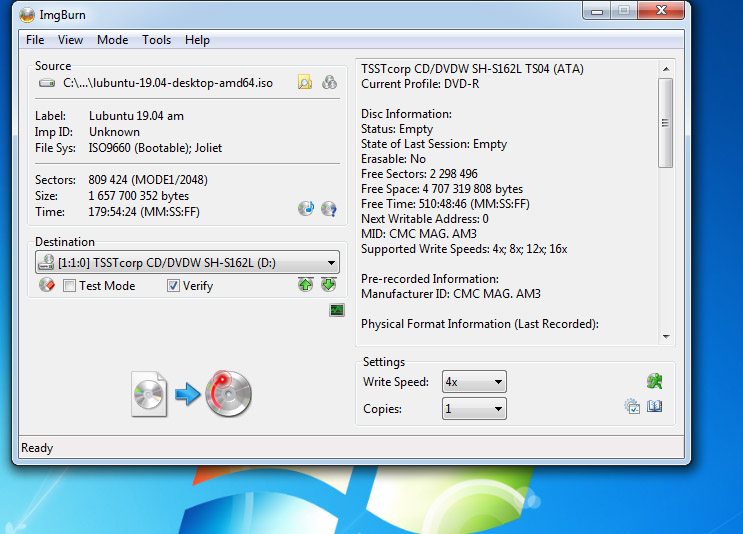Image resolution: width=743 pixels, height=534 pixels.
Task: Click the 'Free Sectors: 2 298 496' line
Action: coord(419,174)
